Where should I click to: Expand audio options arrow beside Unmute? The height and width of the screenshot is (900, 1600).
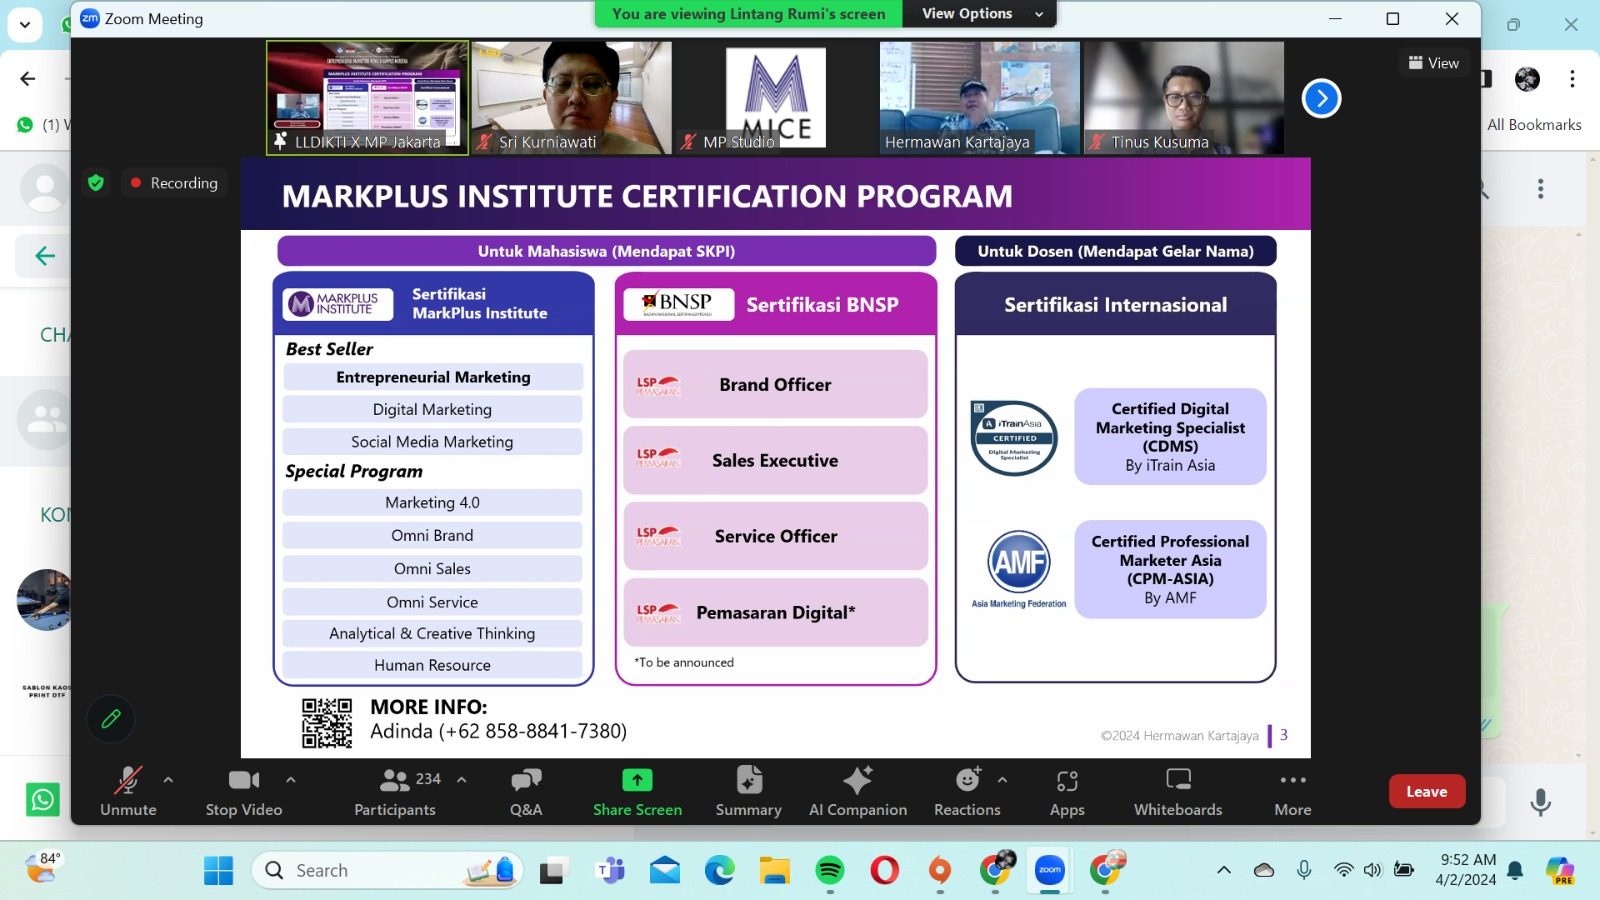coord(168,779)
